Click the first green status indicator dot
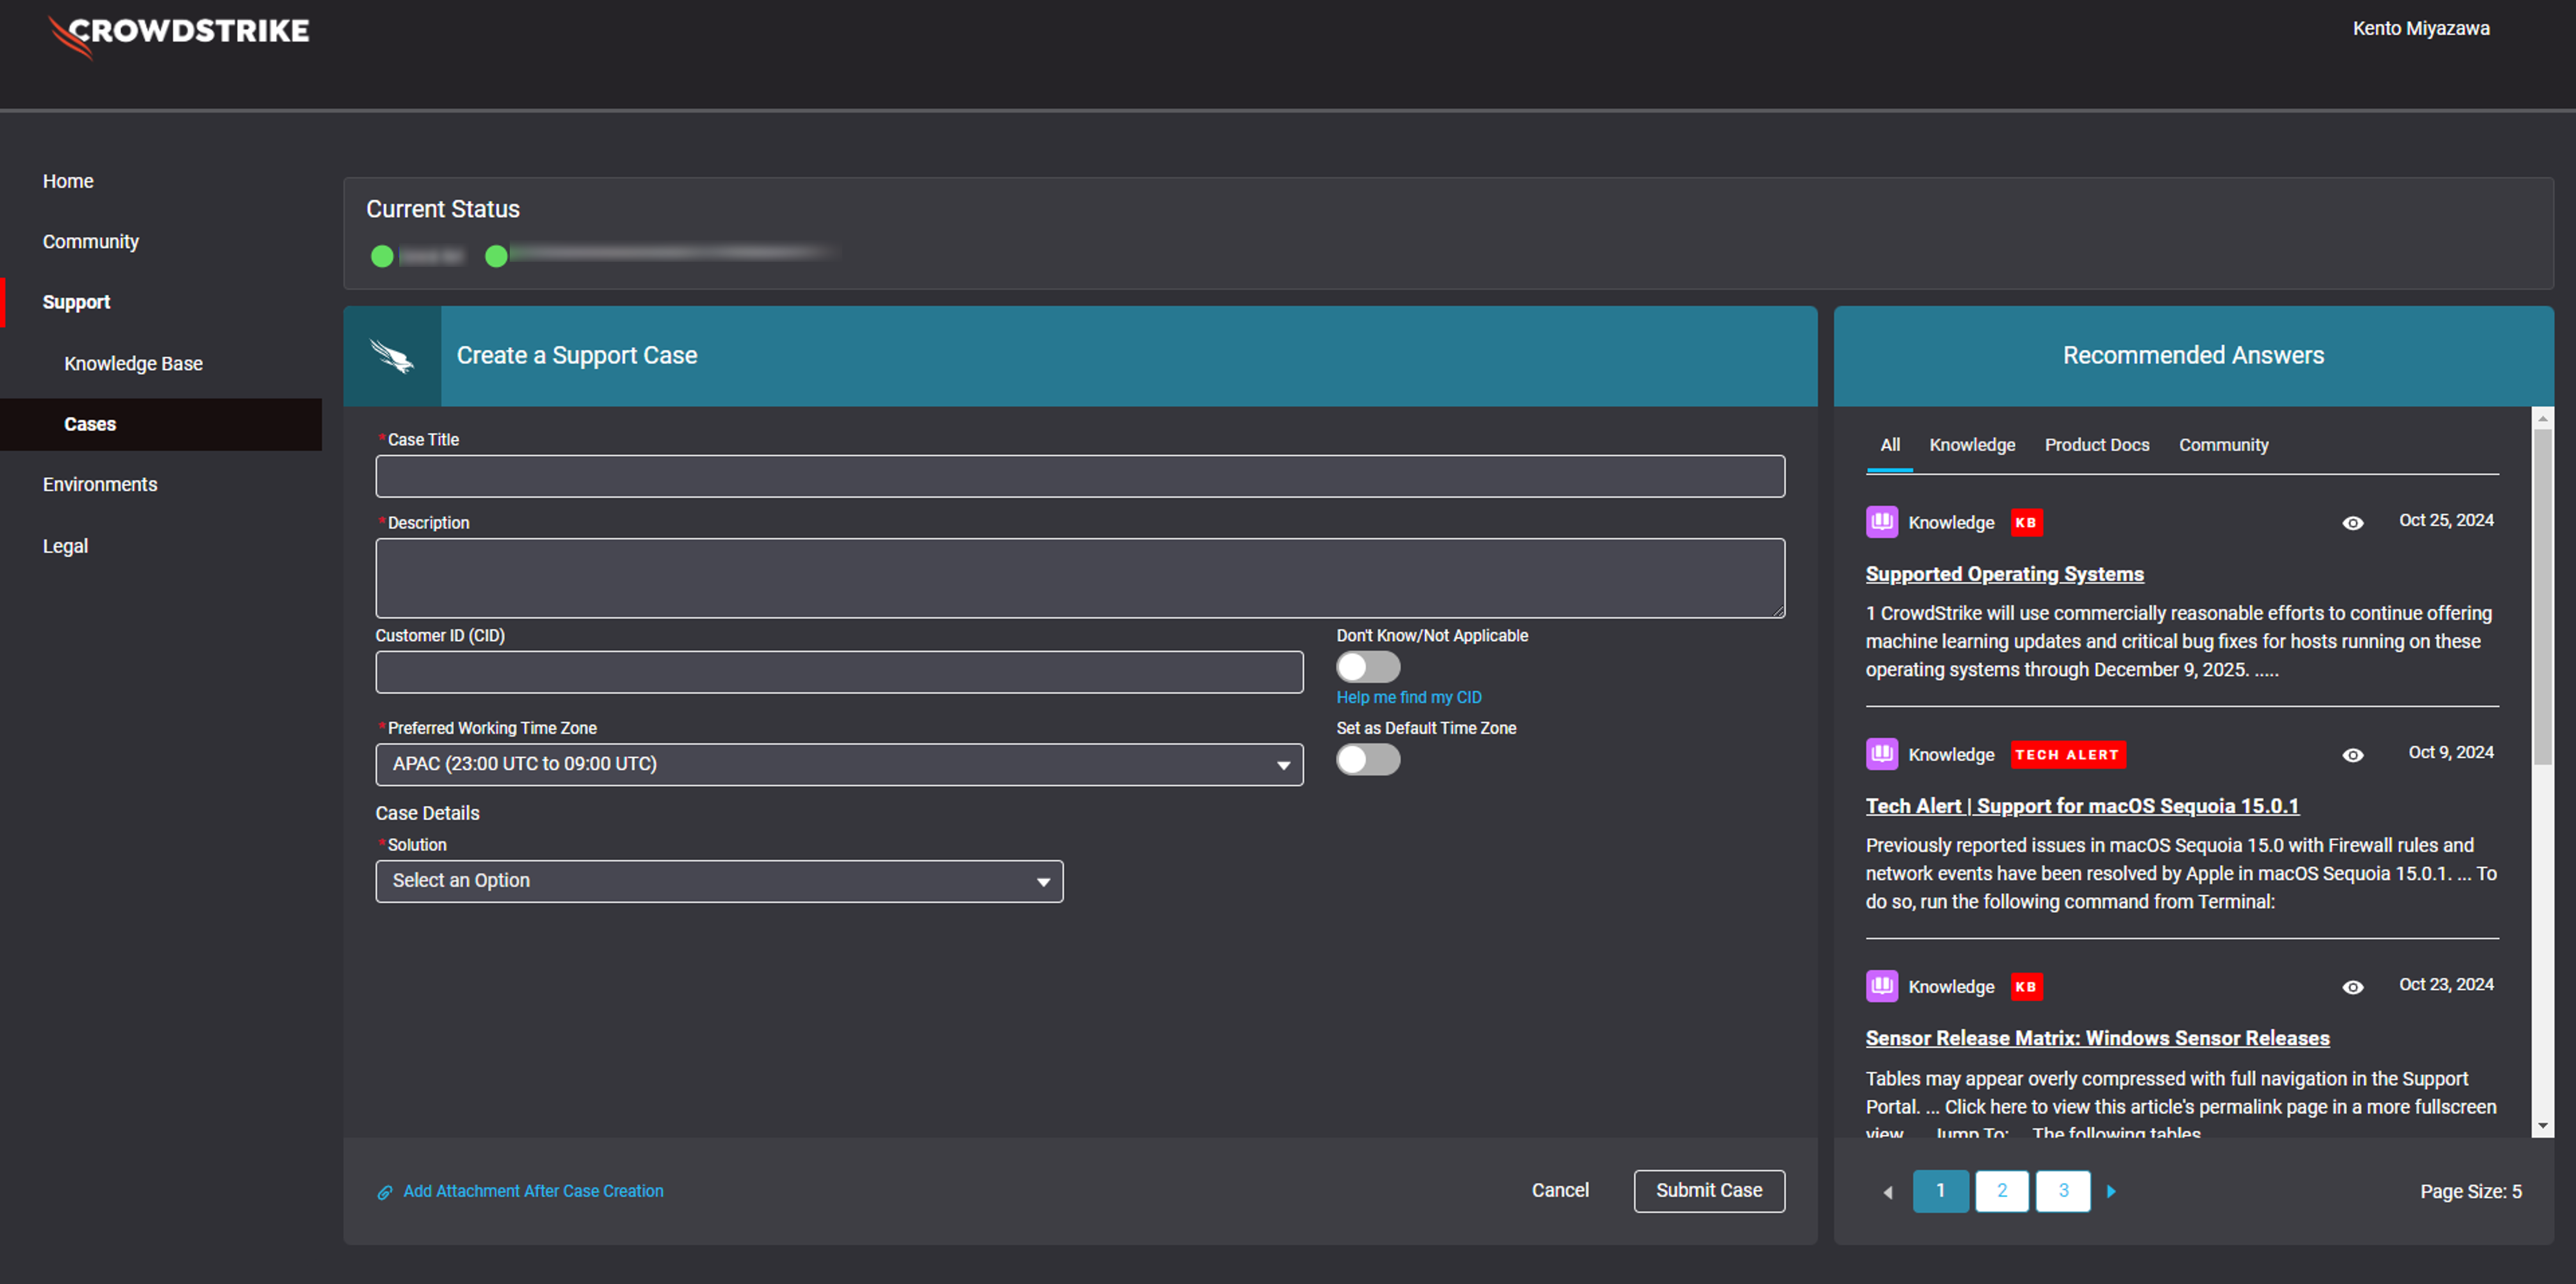Screen dimensions: 2576x1284 pyautogui.click(x=382, y=256)
